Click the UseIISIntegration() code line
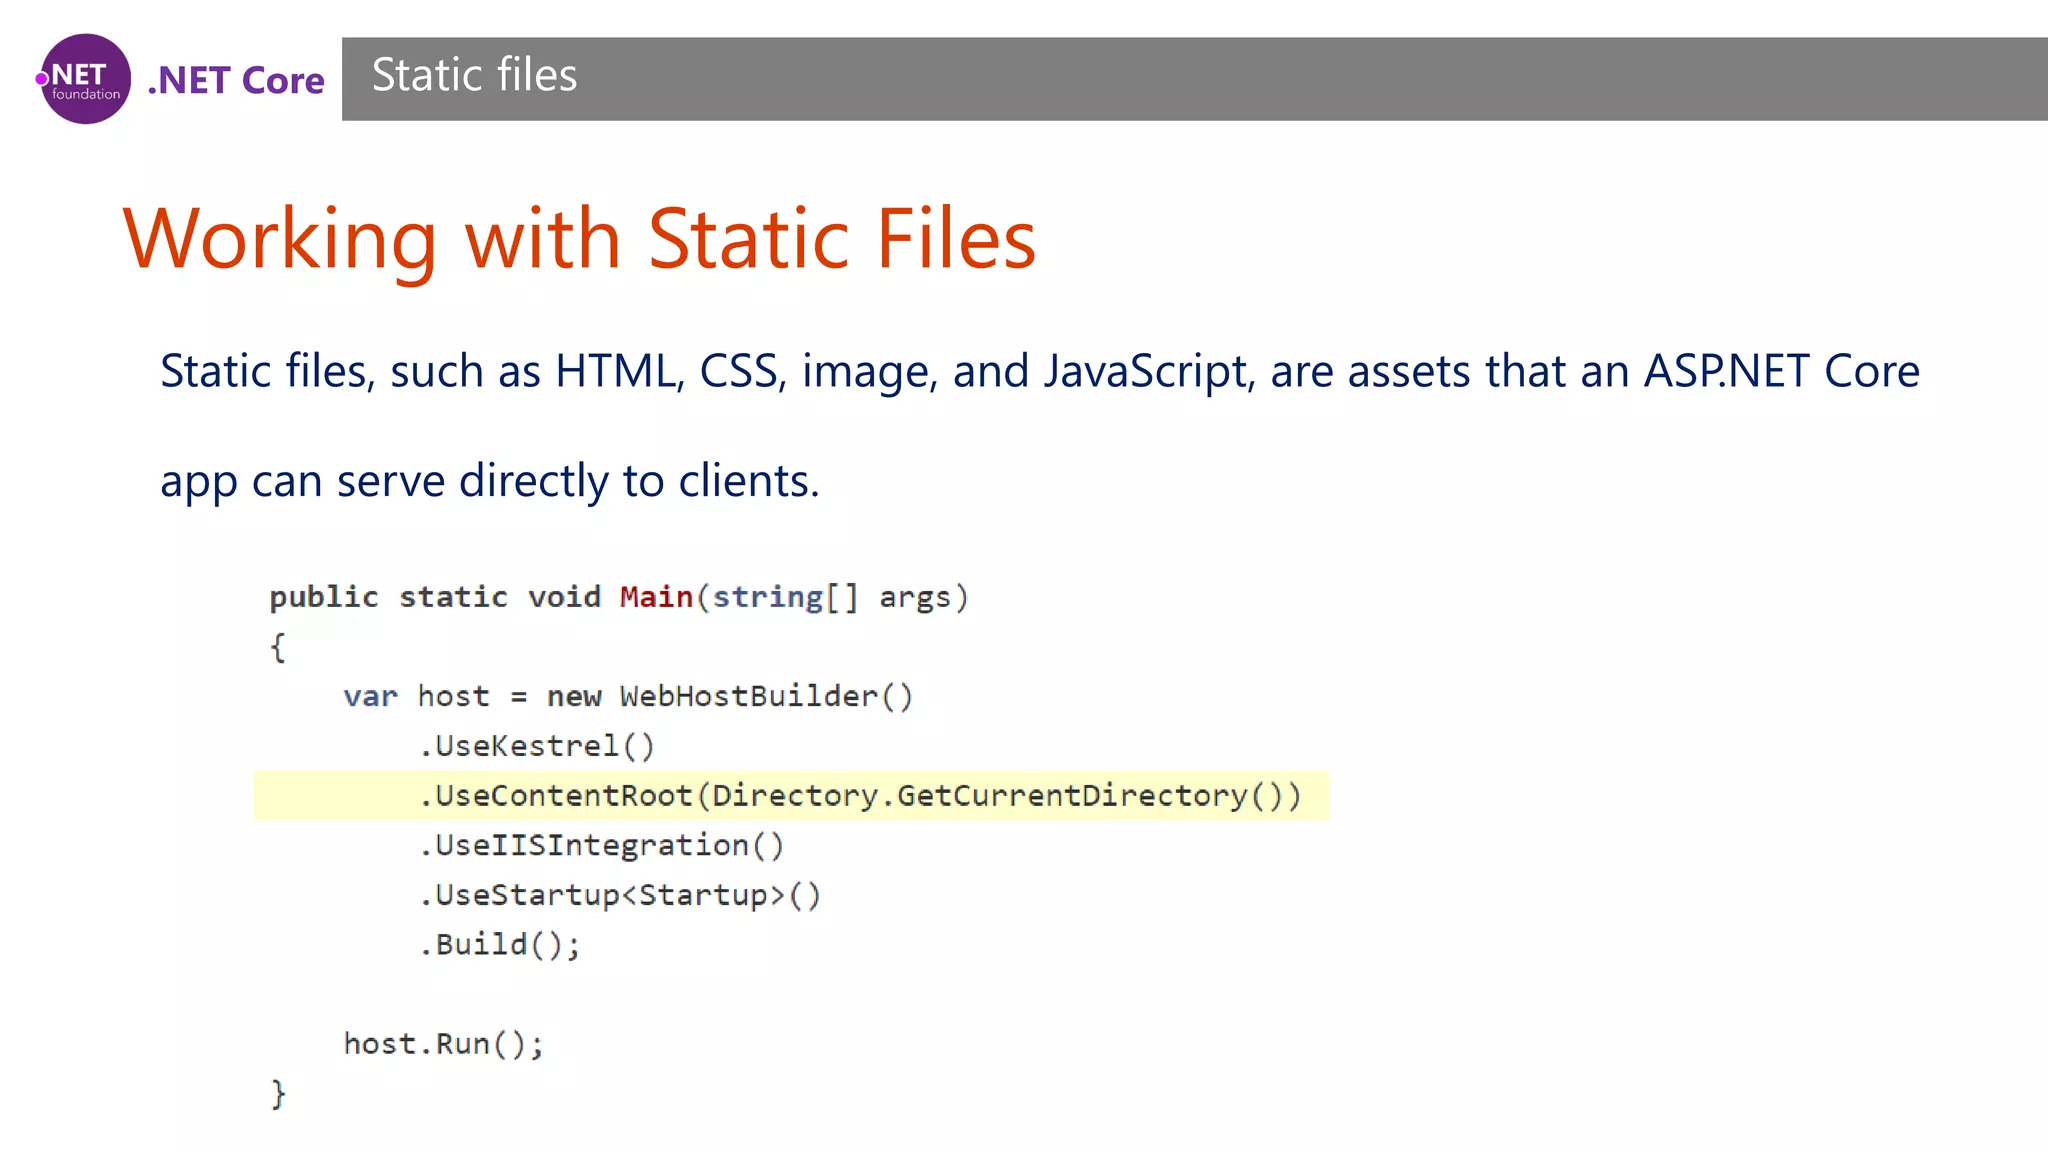The image size is (2048, 1152). [601, 846]
